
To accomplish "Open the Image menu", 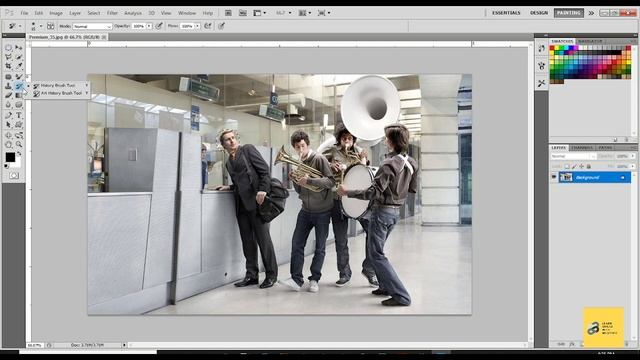I will pos(56,13).
